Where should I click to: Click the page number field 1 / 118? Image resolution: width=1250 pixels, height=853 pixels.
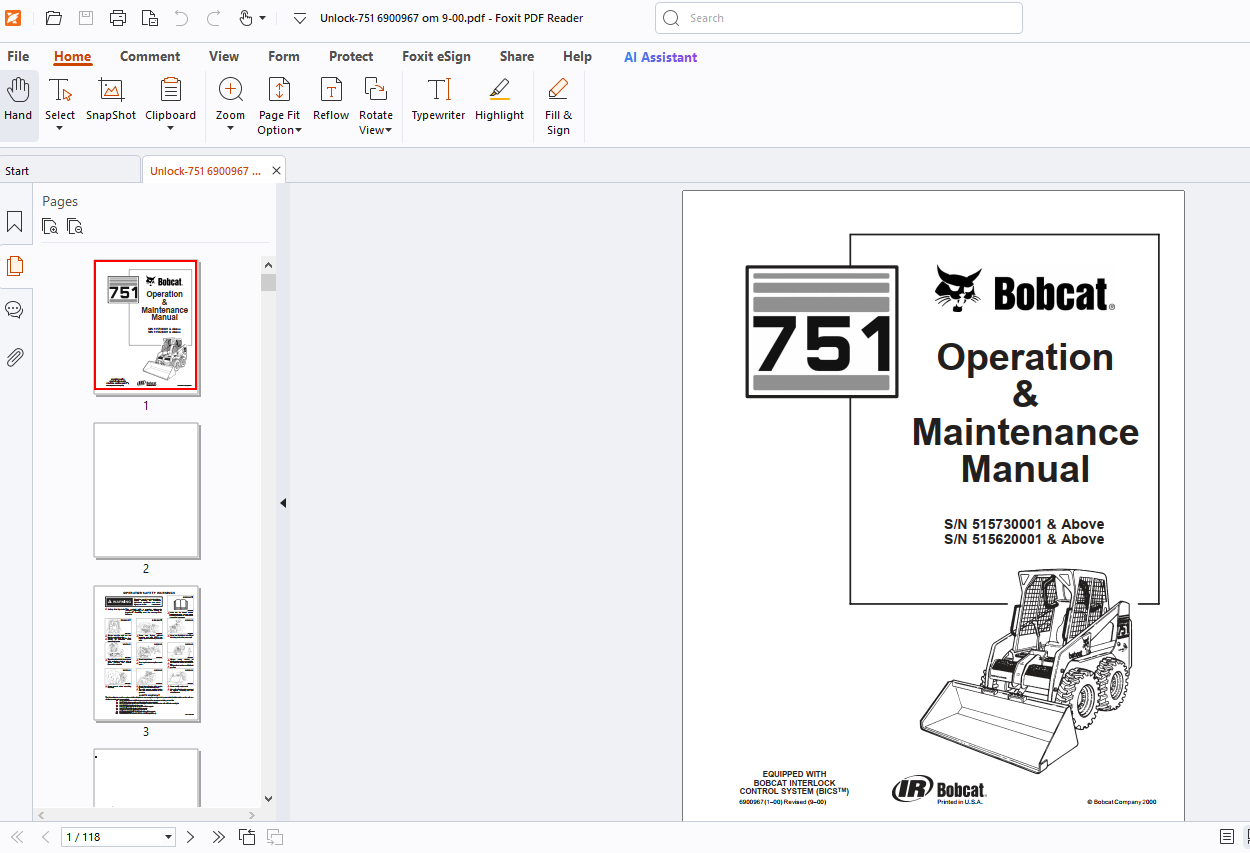(110, 837)
